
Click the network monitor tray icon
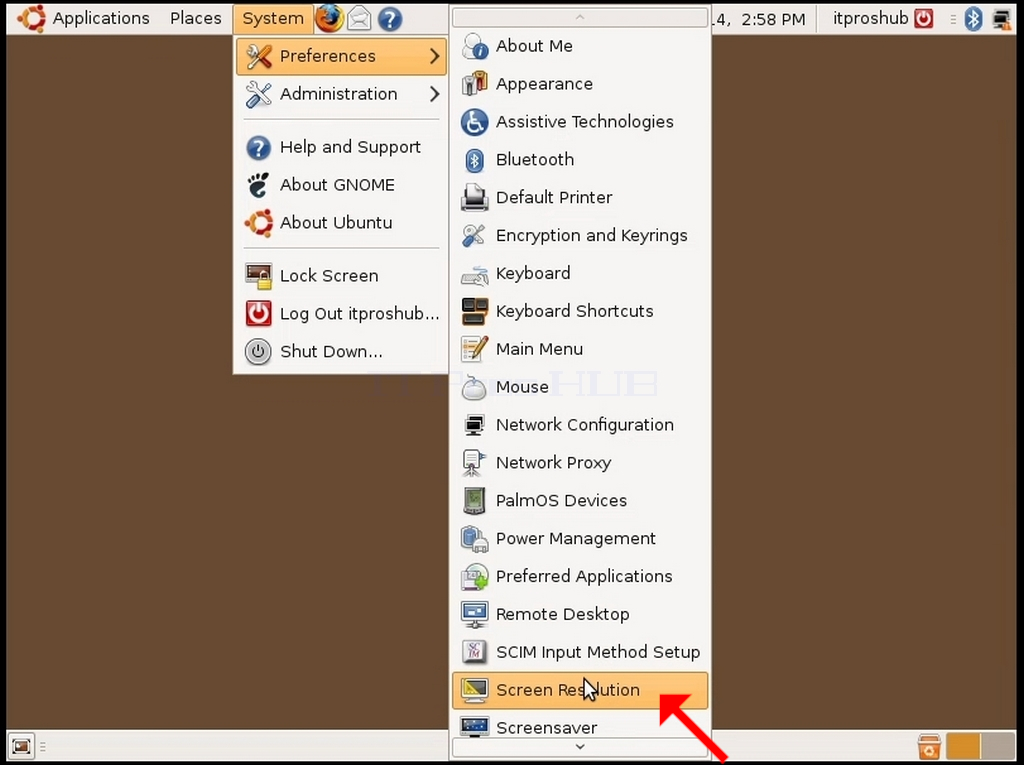coord(1001,19)
